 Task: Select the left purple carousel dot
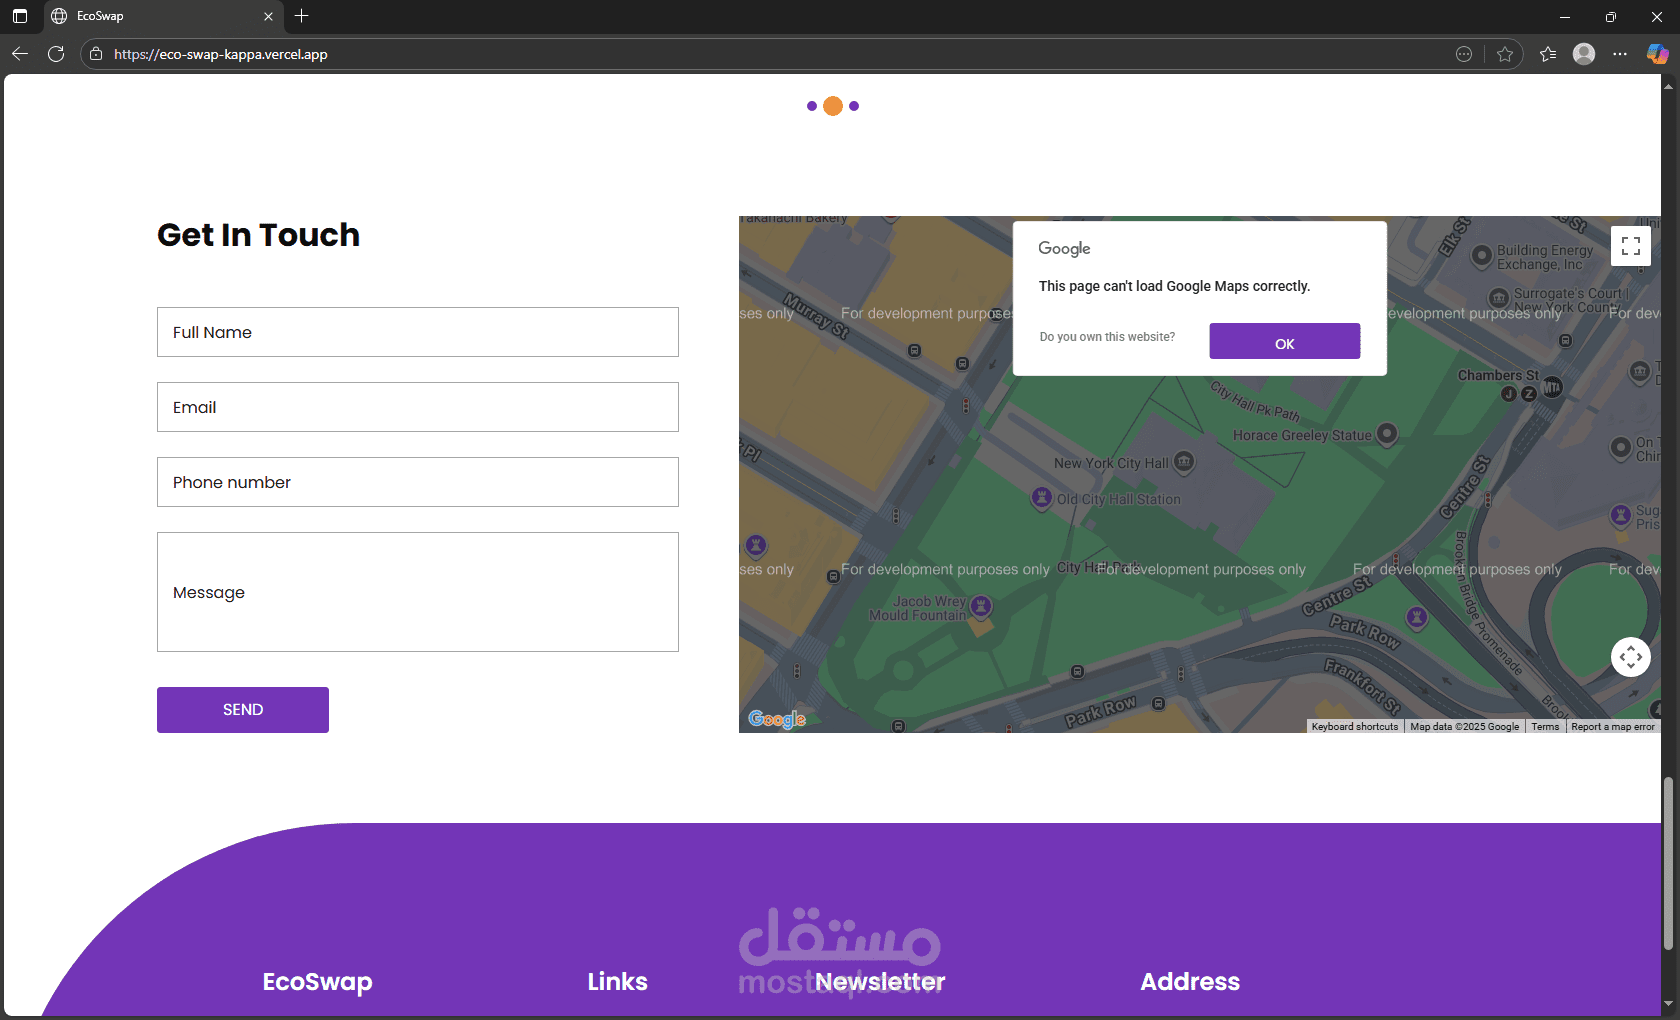812,106
